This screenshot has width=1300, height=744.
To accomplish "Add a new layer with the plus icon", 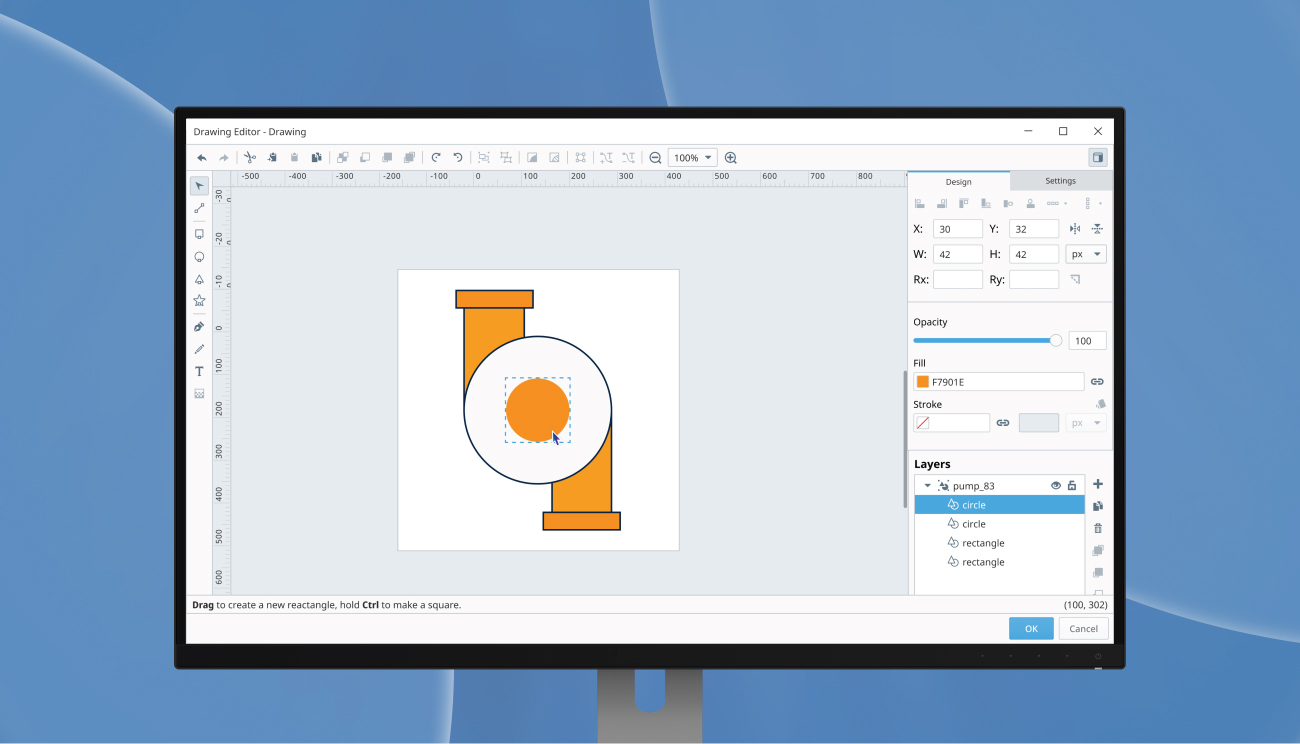I will 1097,484.
